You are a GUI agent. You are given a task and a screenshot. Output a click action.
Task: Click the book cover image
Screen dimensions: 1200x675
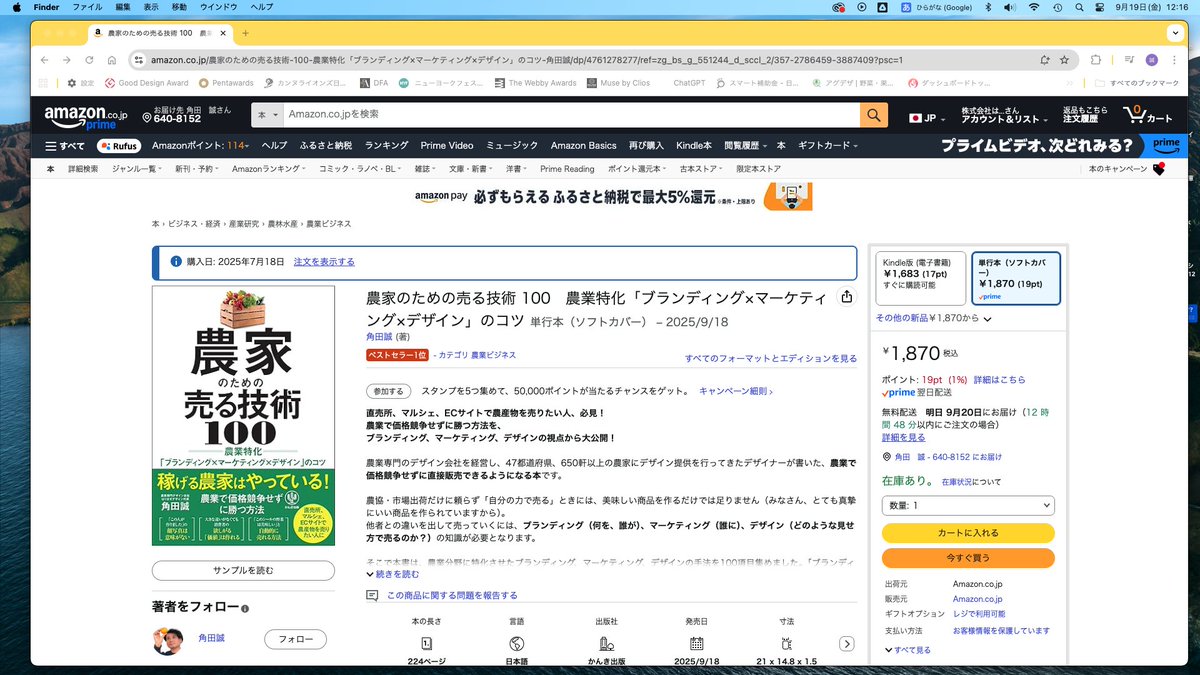coord(243,416)
